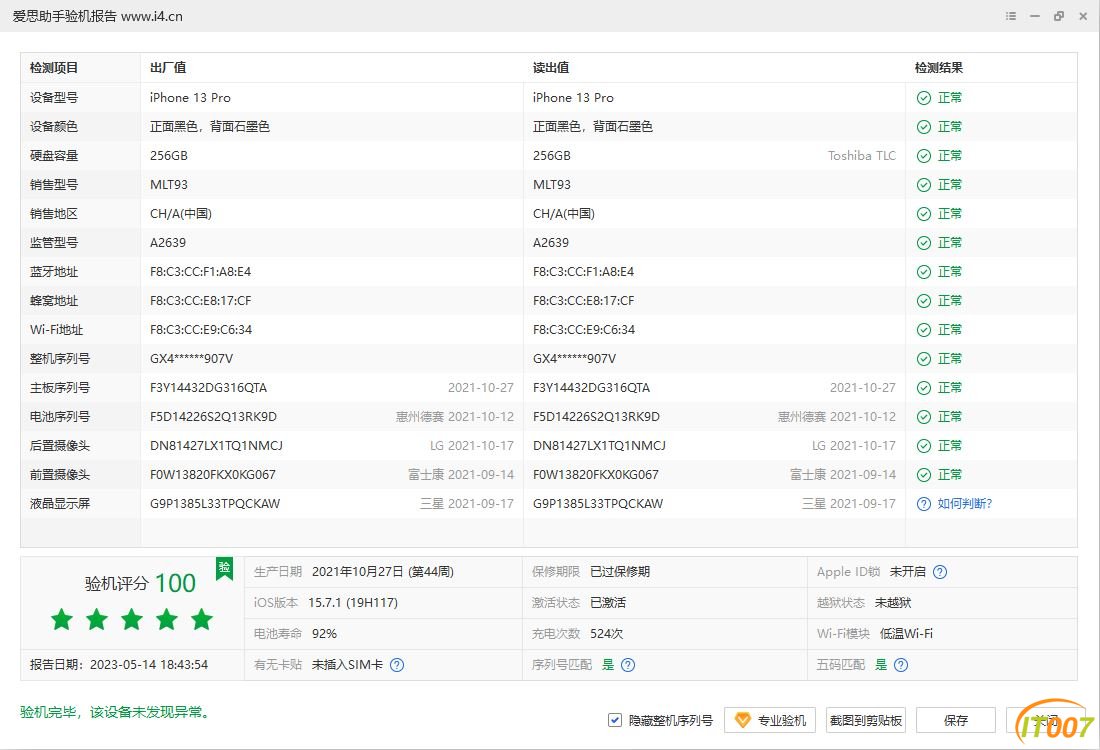This screenshot has width=1100, height=750.
Task: Click the help icon next to 五码匹配
Action: point(901,664)
